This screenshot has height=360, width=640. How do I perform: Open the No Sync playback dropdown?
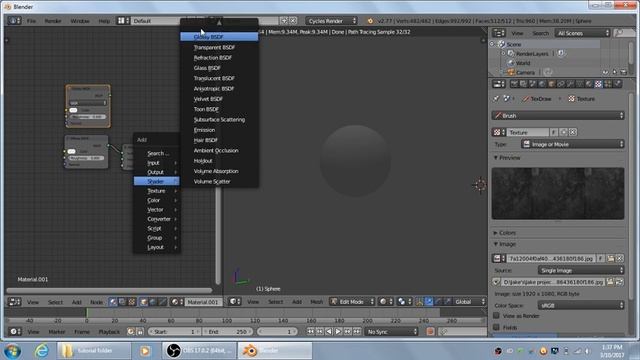point(392,331)
